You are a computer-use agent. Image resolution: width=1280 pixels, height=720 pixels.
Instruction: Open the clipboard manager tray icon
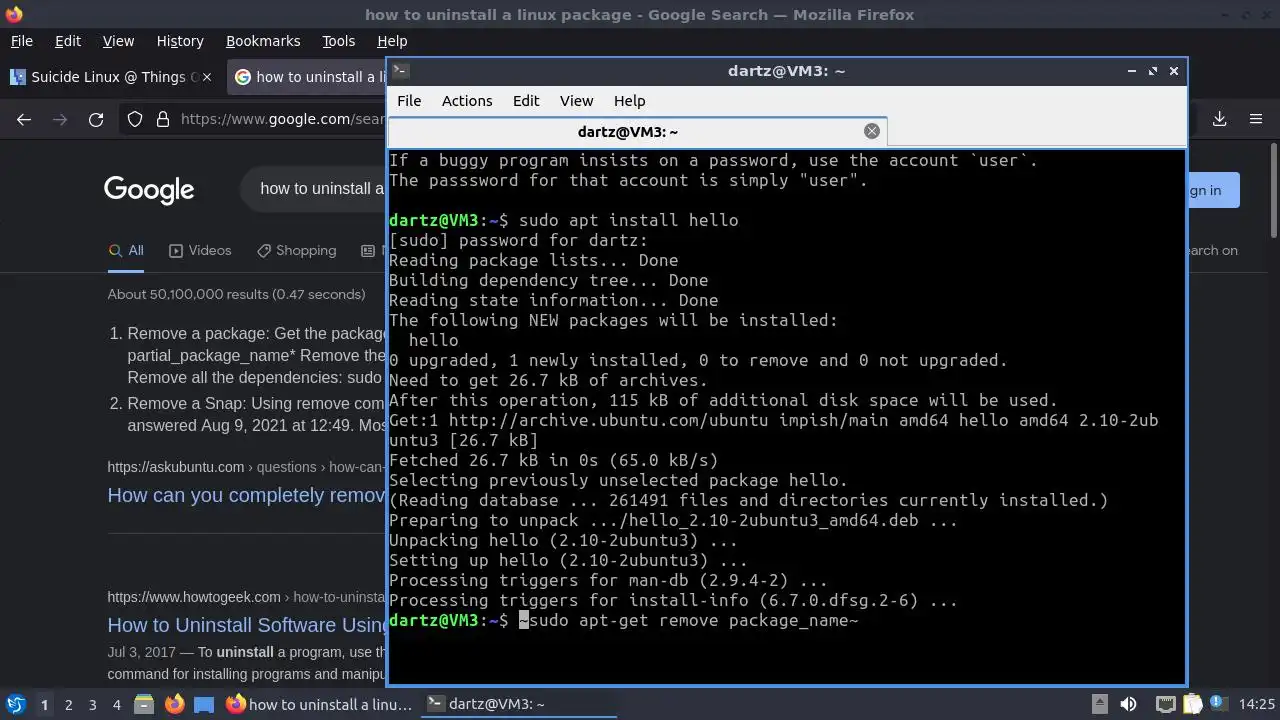click(x=1192, y=704)
